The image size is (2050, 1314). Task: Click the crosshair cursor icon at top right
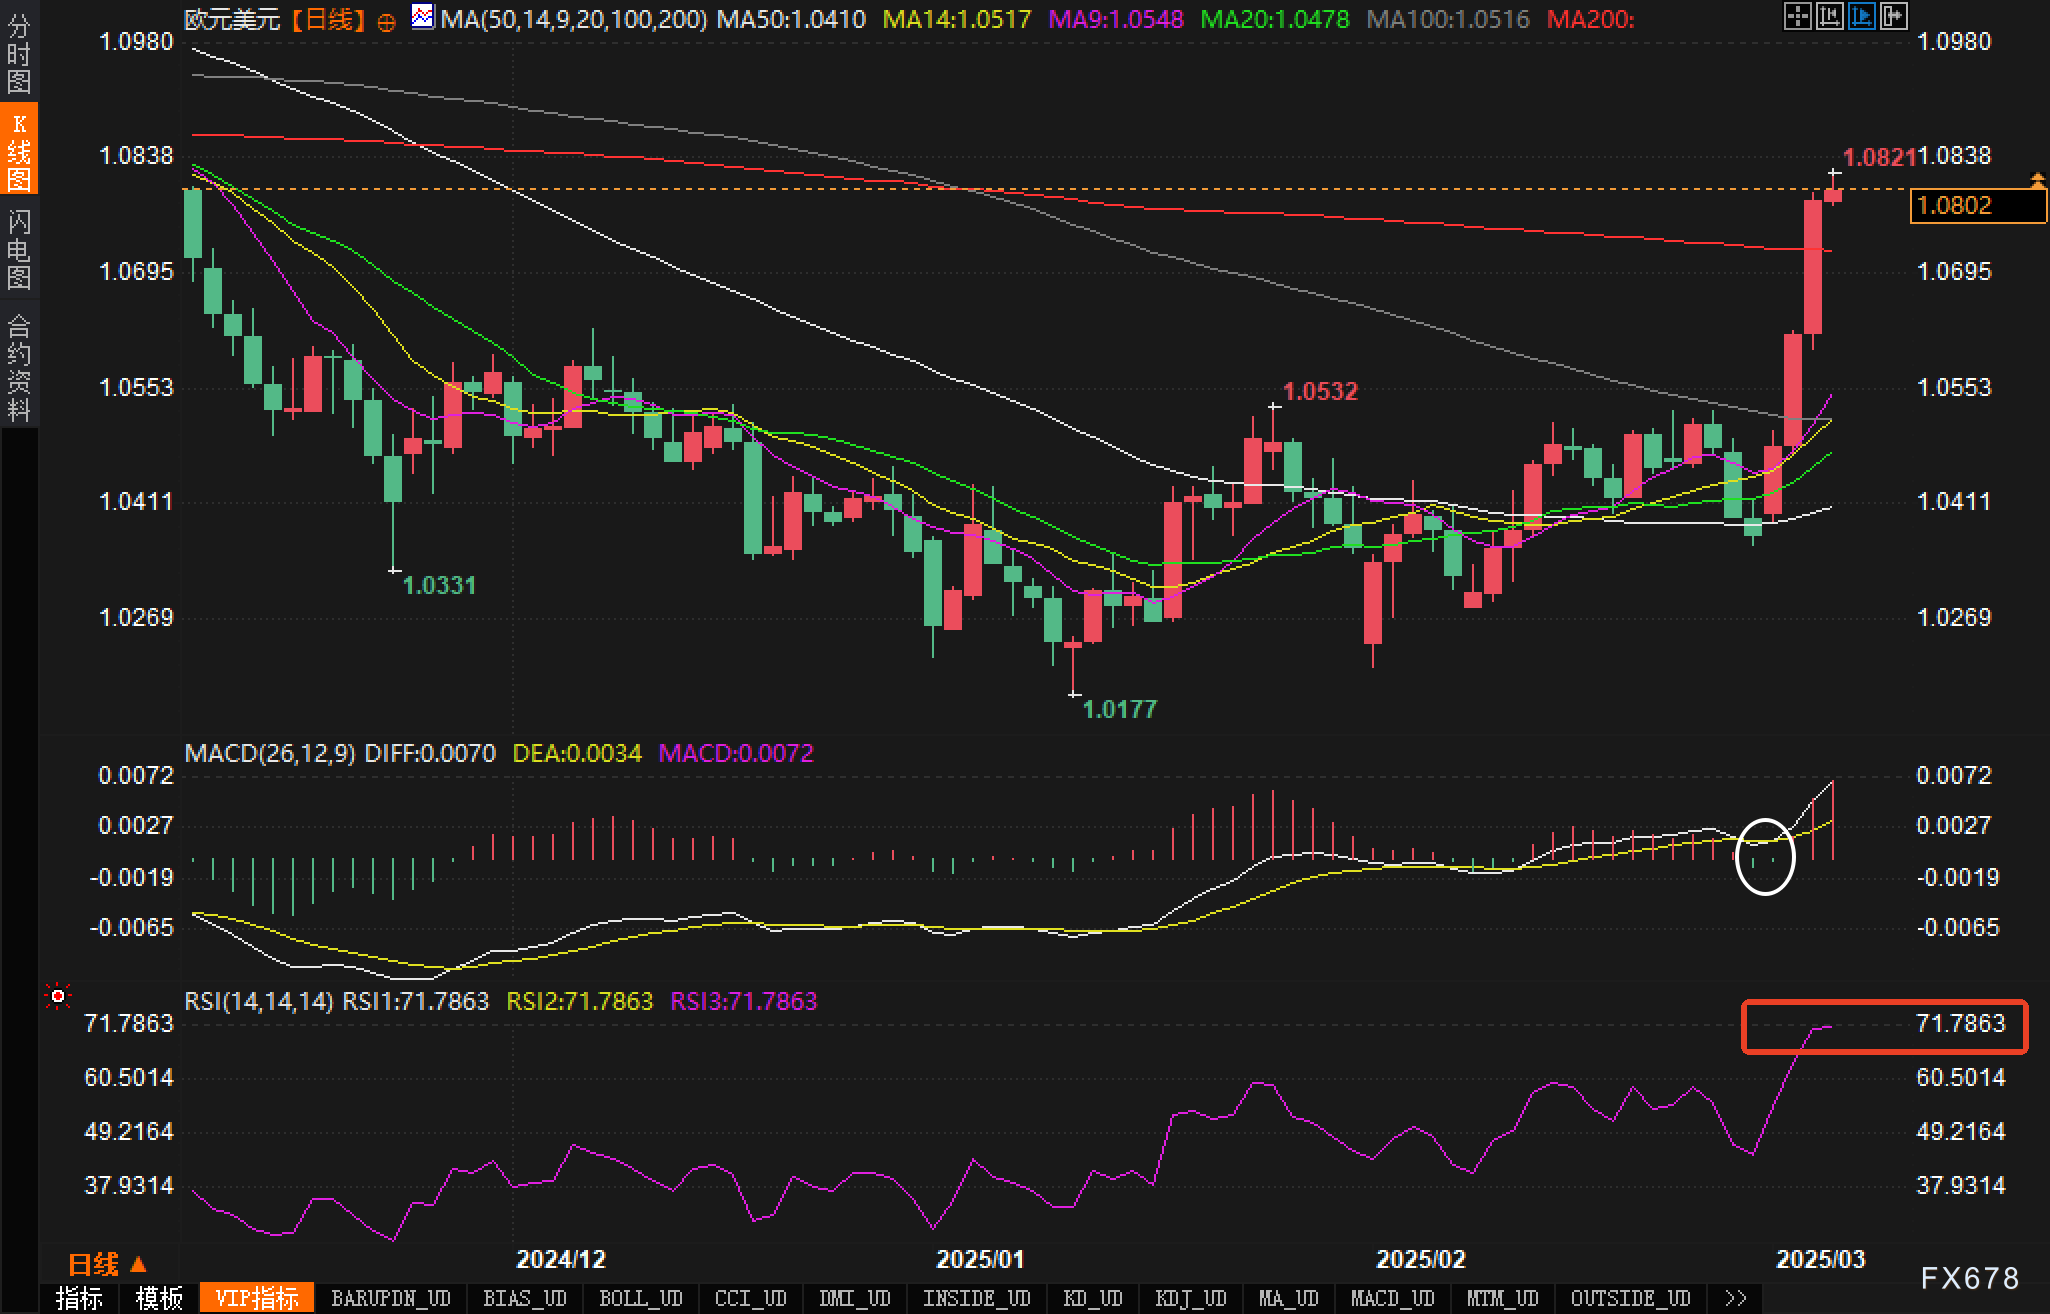(x=1797, y=17)
